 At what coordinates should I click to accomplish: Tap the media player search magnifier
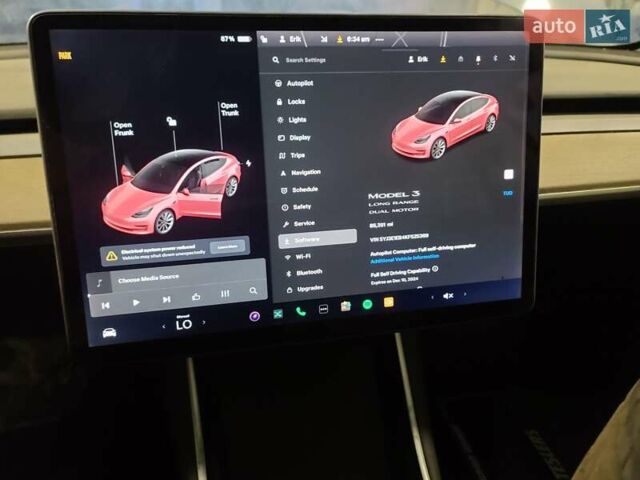click(x=253, y=292)
